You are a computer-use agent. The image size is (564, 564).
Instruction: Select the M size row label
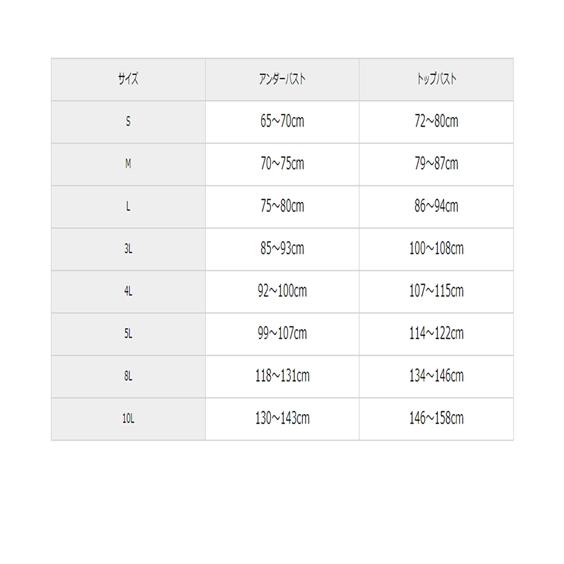pyautogui.click(x=128, y=164)
